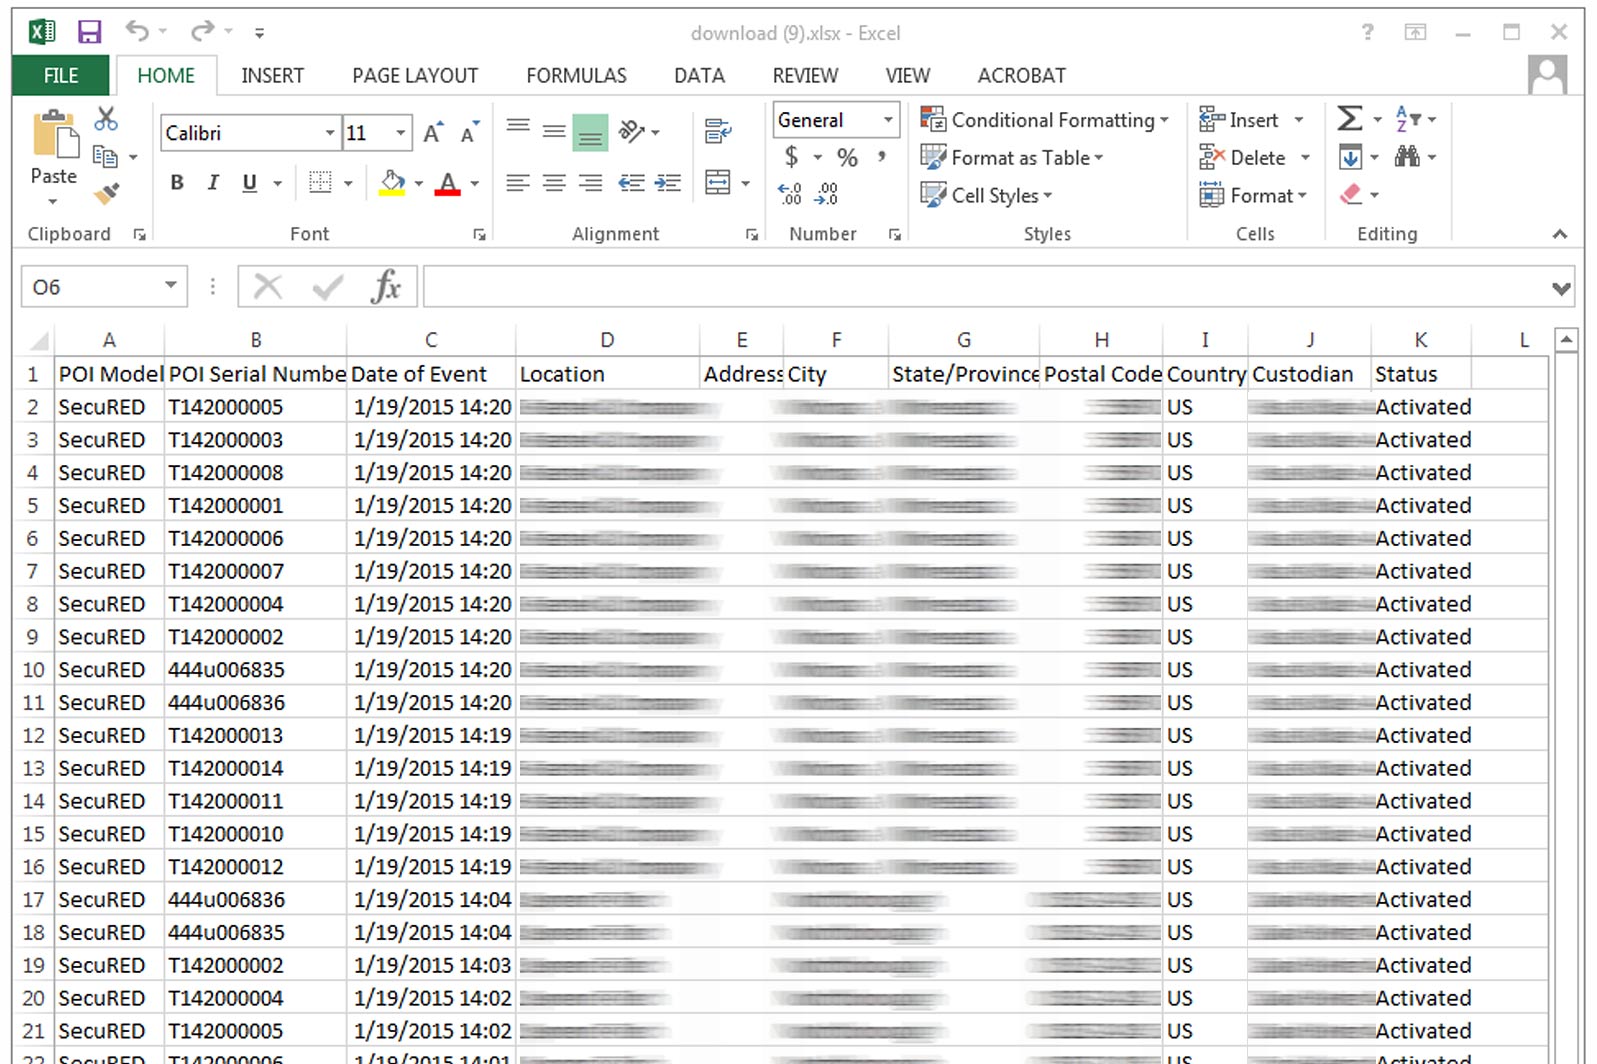Click Increase Decimal icon
The image size is (1597, 1064).
(x=790, y=194)
